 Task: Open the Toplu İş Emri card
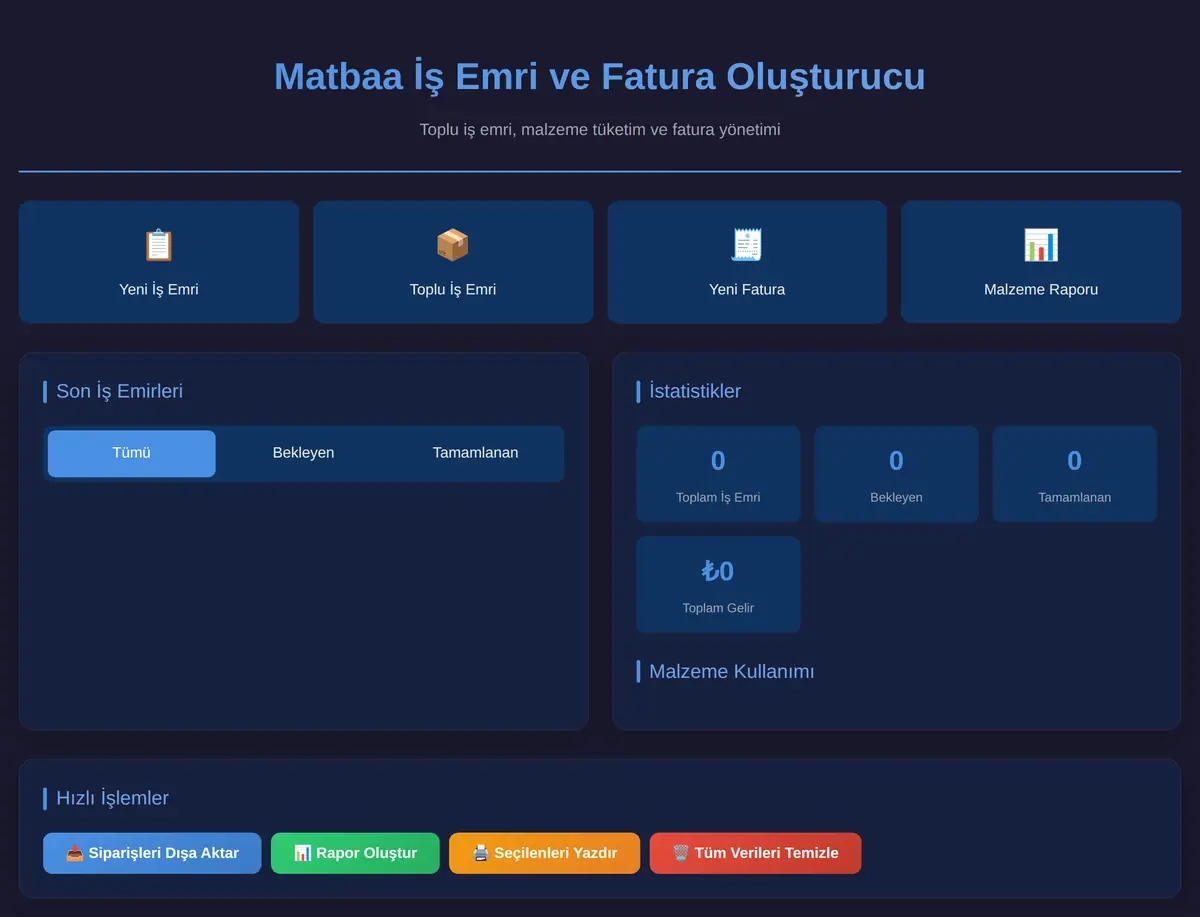[453, 262]
